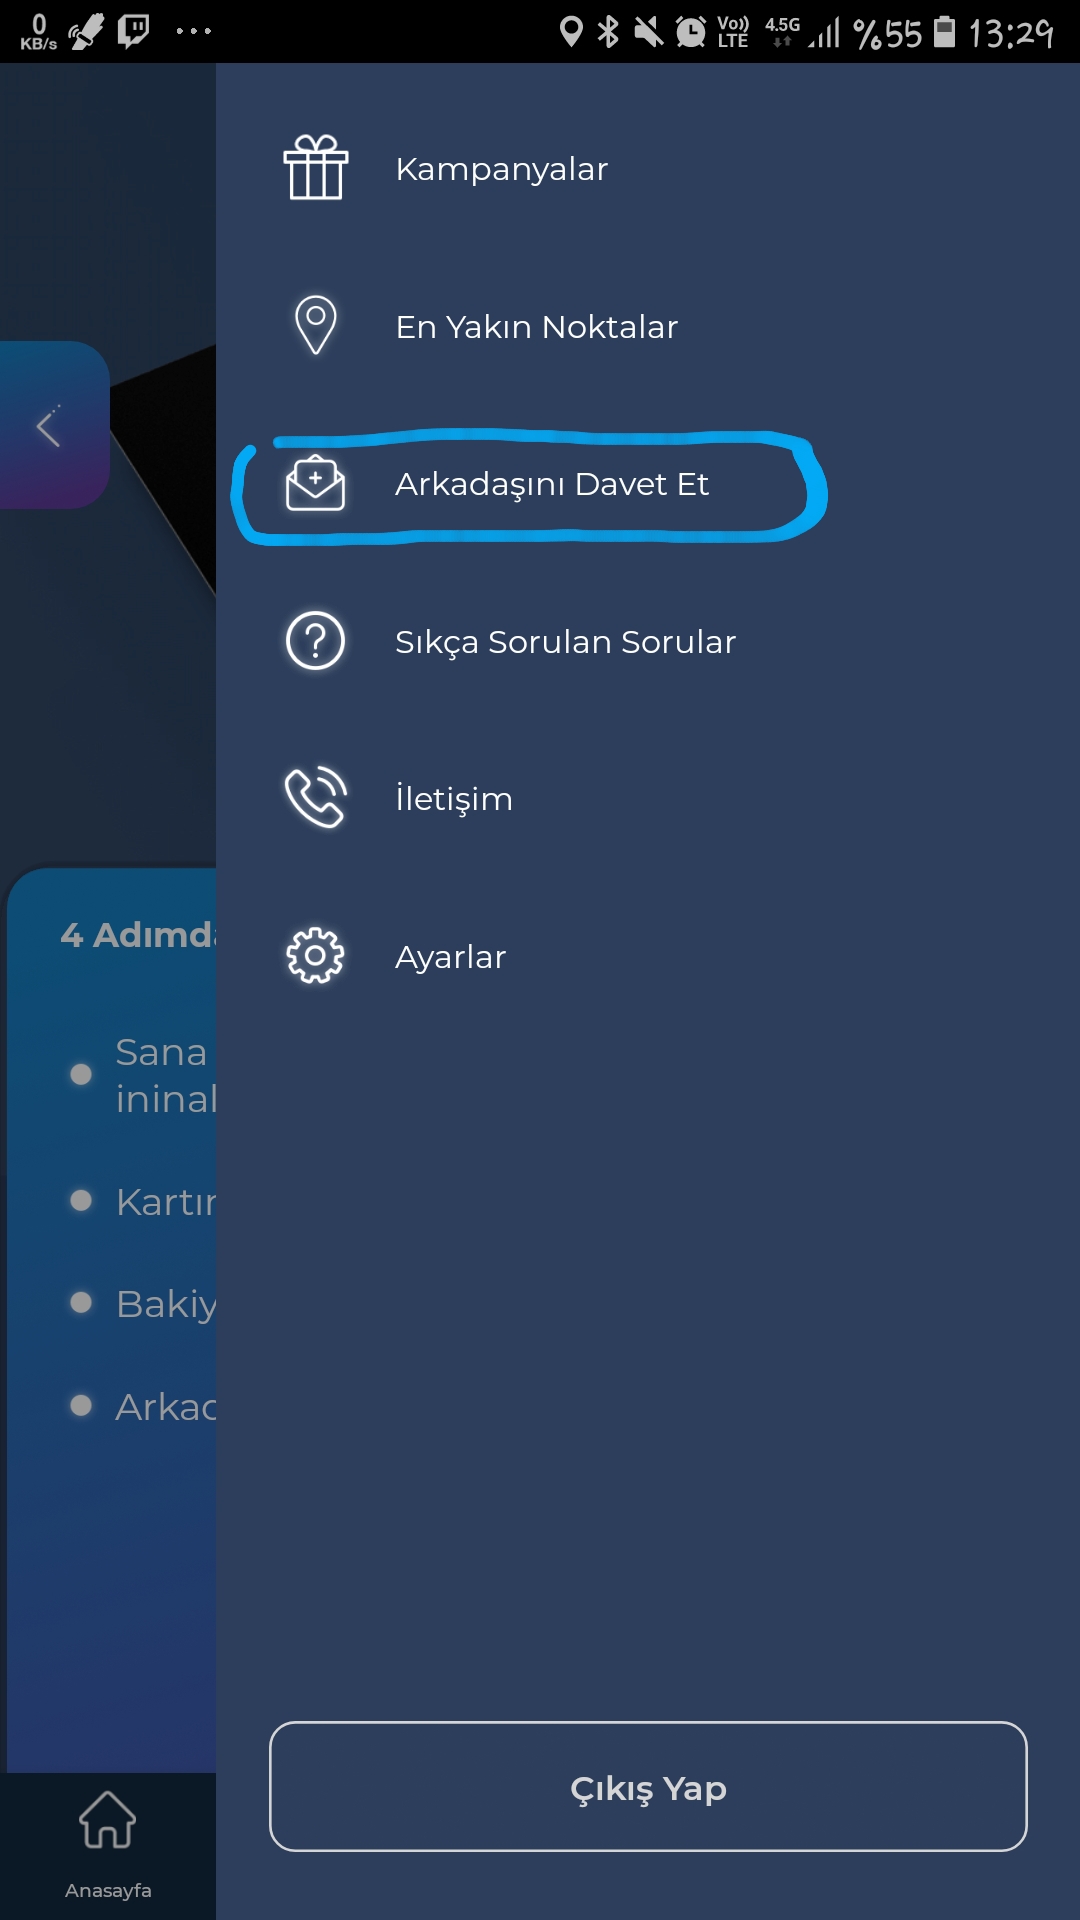This screenshot has height=1920, width=1080.
Task: Open Ayarlar settings entry
Action: [x=450, y=957]
